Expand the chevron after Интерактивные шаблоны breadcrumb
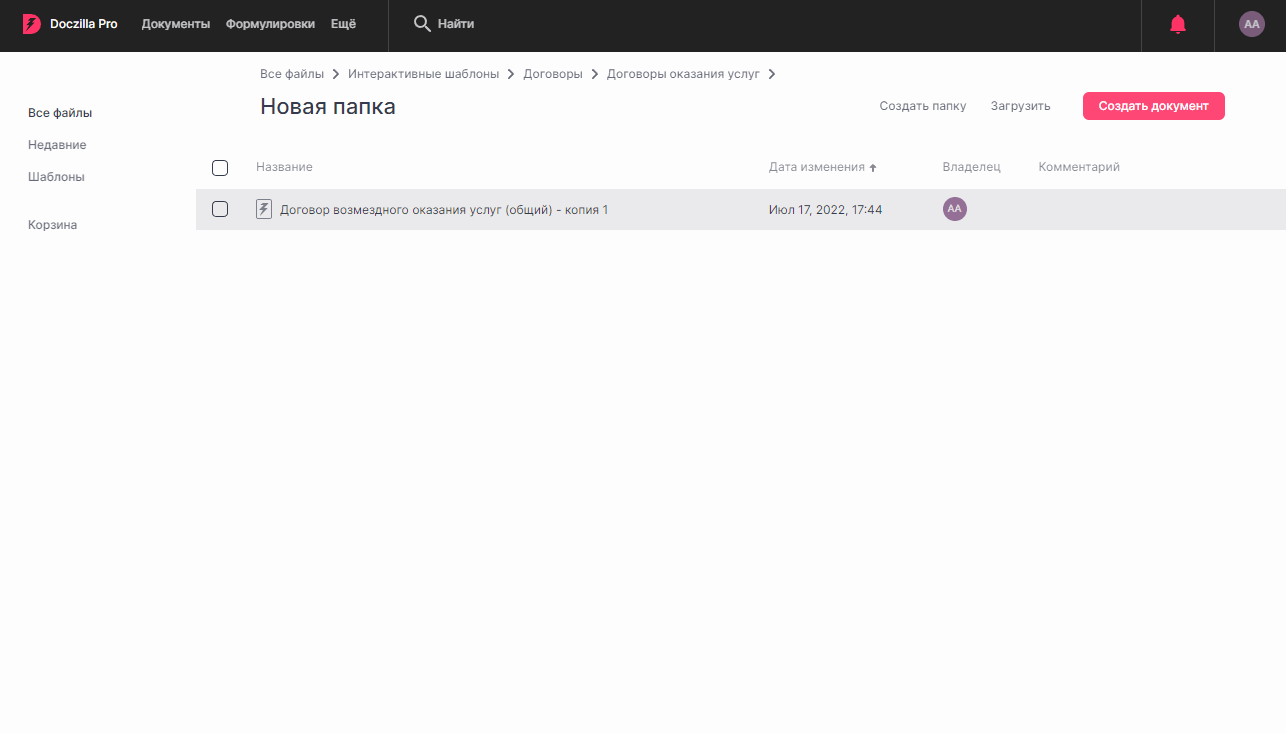Viewport: 1286px width, 734px height. [511, 74]
